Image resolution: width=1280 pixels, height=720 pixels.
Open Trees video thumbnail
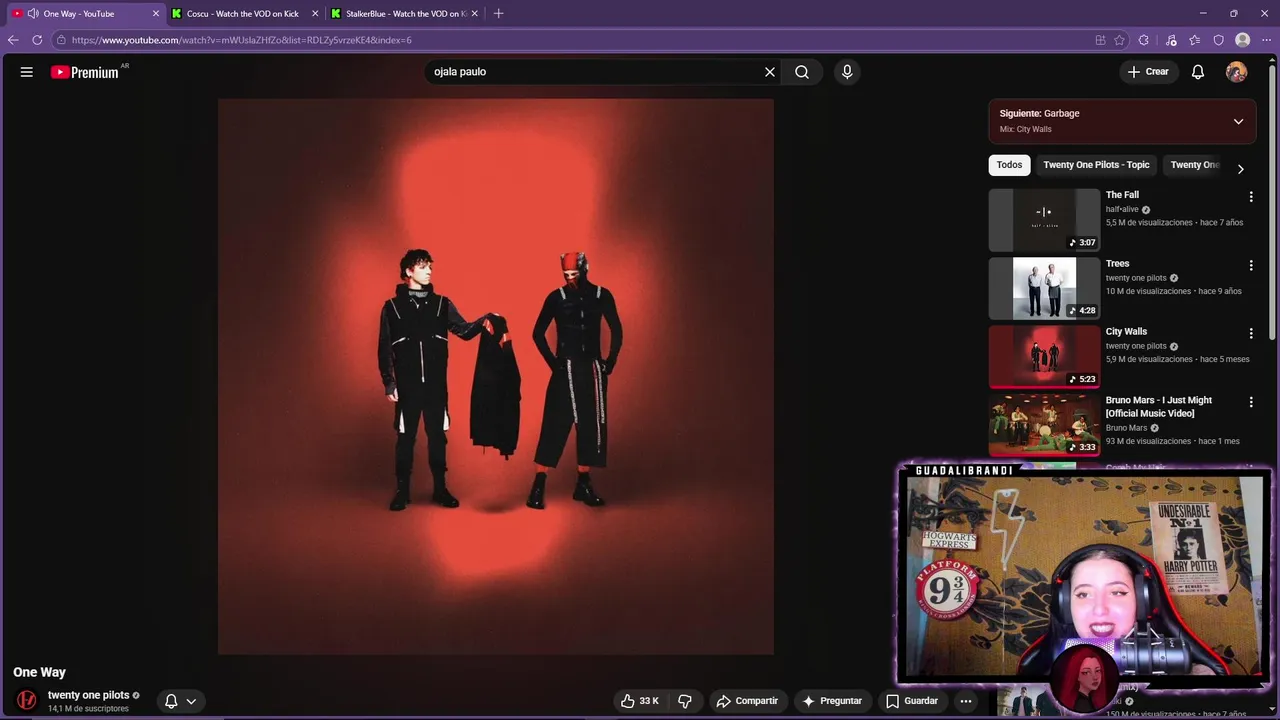[x=1044, y=288]
